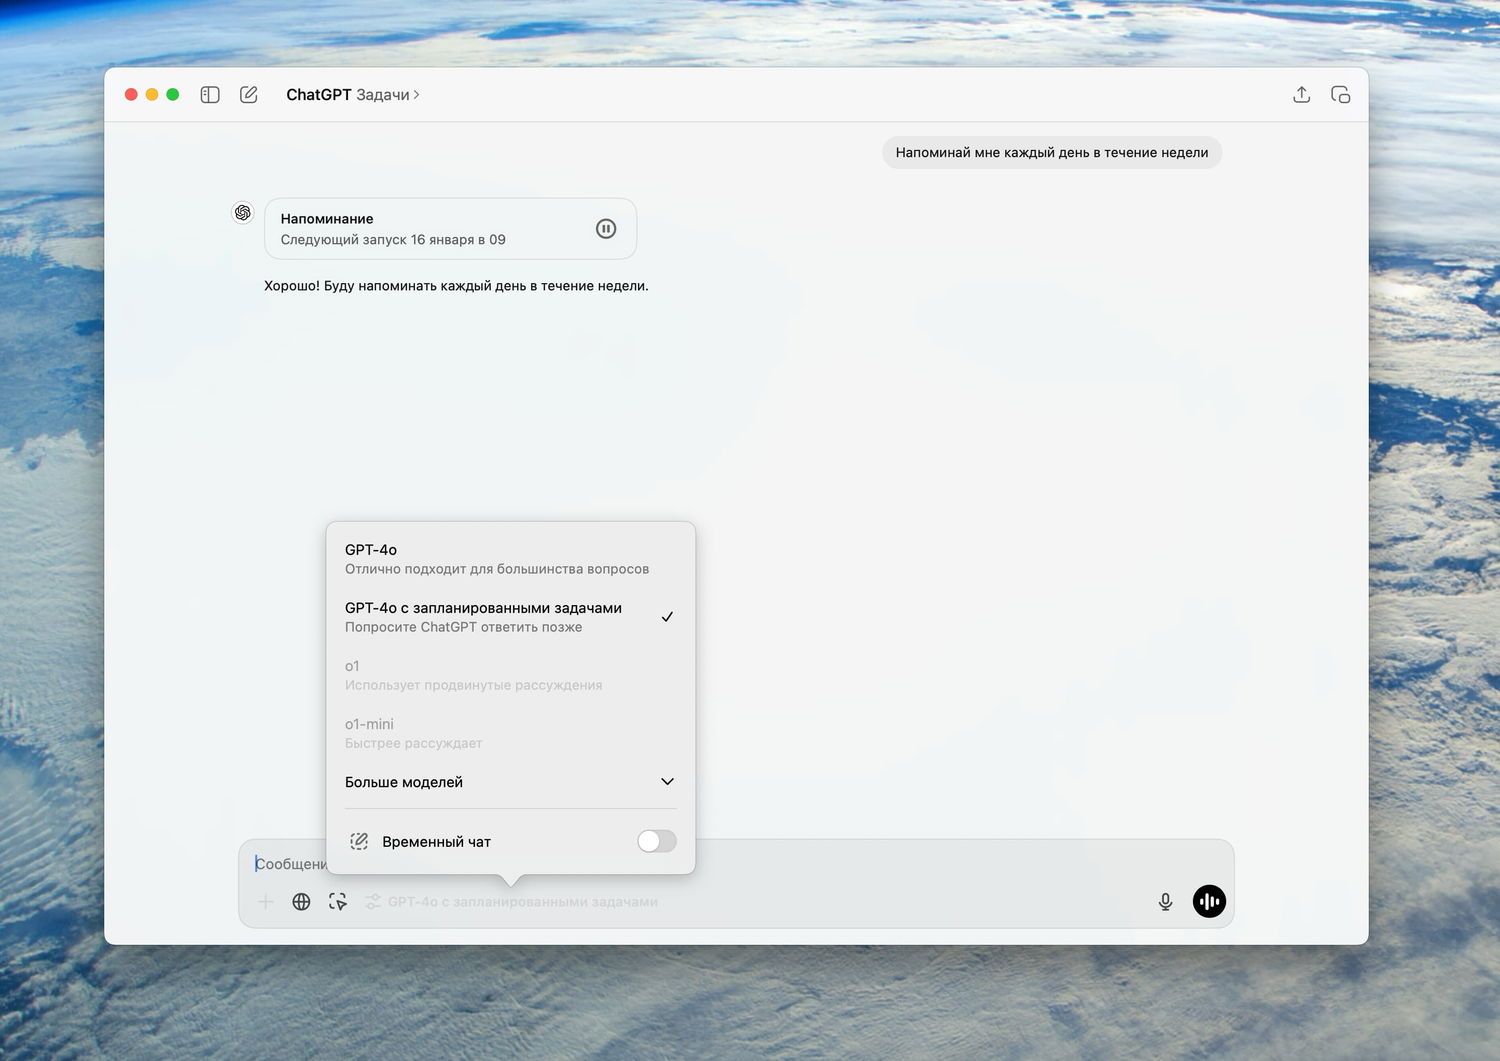This screenshot has width=1500, height=1061.
Task: Click the Больше моделей menu item
Action: point(510,782)
